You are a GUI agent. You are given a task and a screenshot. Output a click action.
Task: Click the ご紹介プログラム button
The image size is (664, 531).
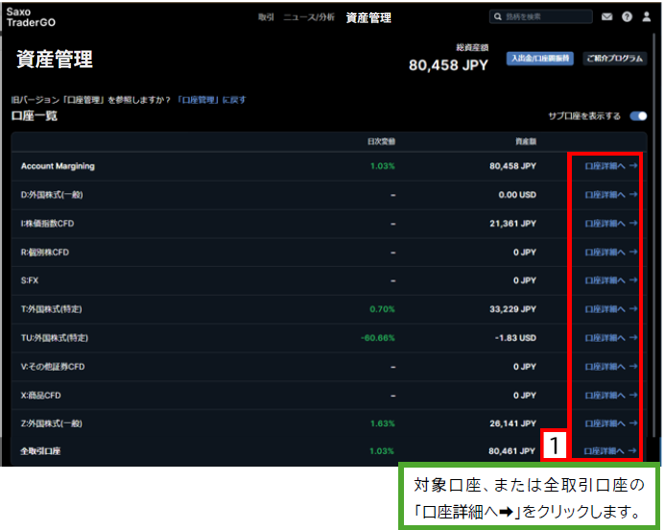614,58
